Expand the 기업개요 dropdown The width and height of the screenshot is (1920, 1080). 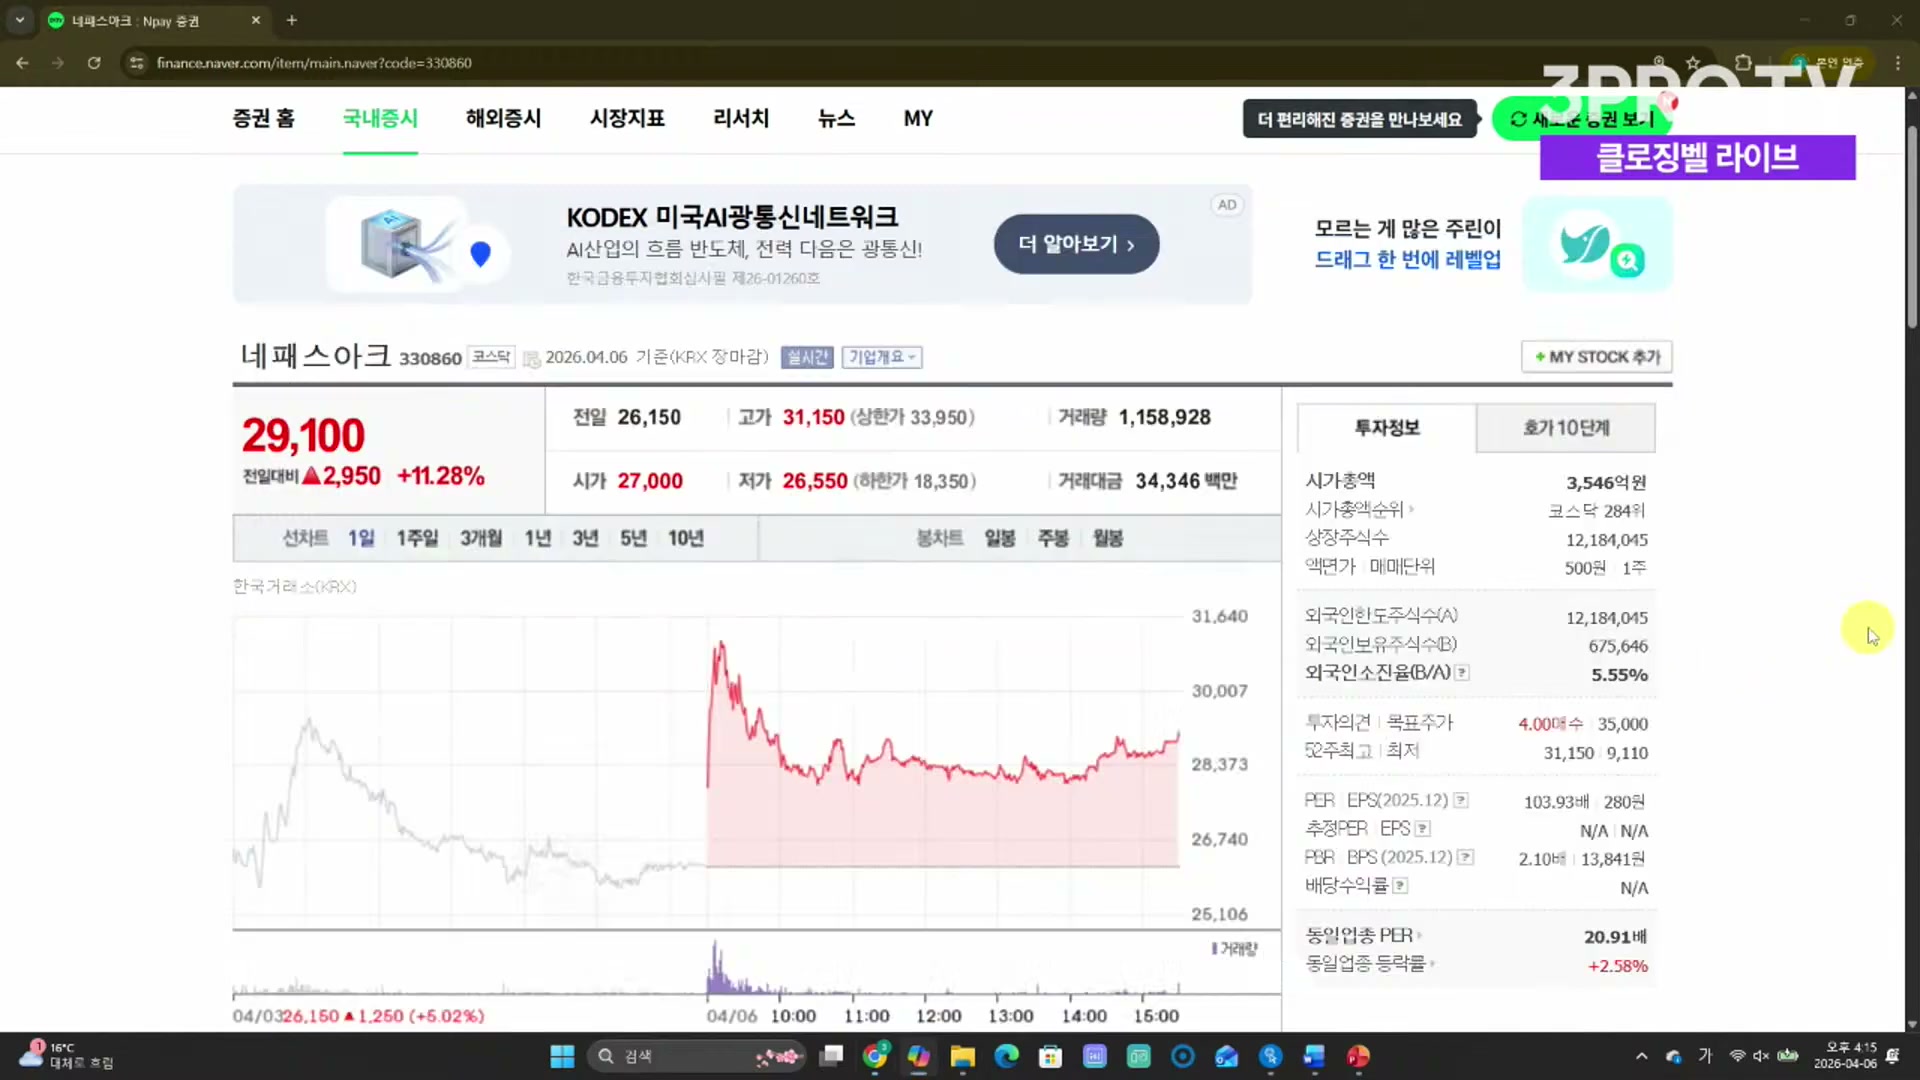click(x=881, y=357)
